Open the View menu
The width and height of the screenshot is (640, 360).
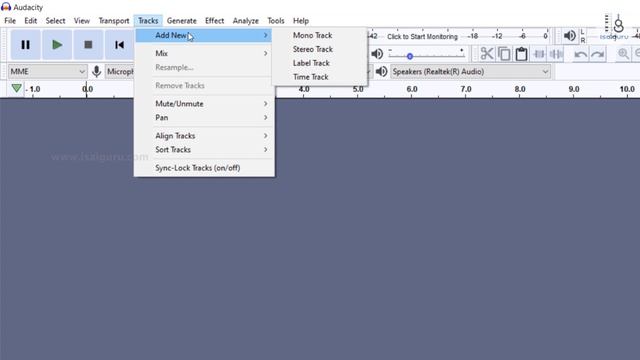tap(82, 20)
